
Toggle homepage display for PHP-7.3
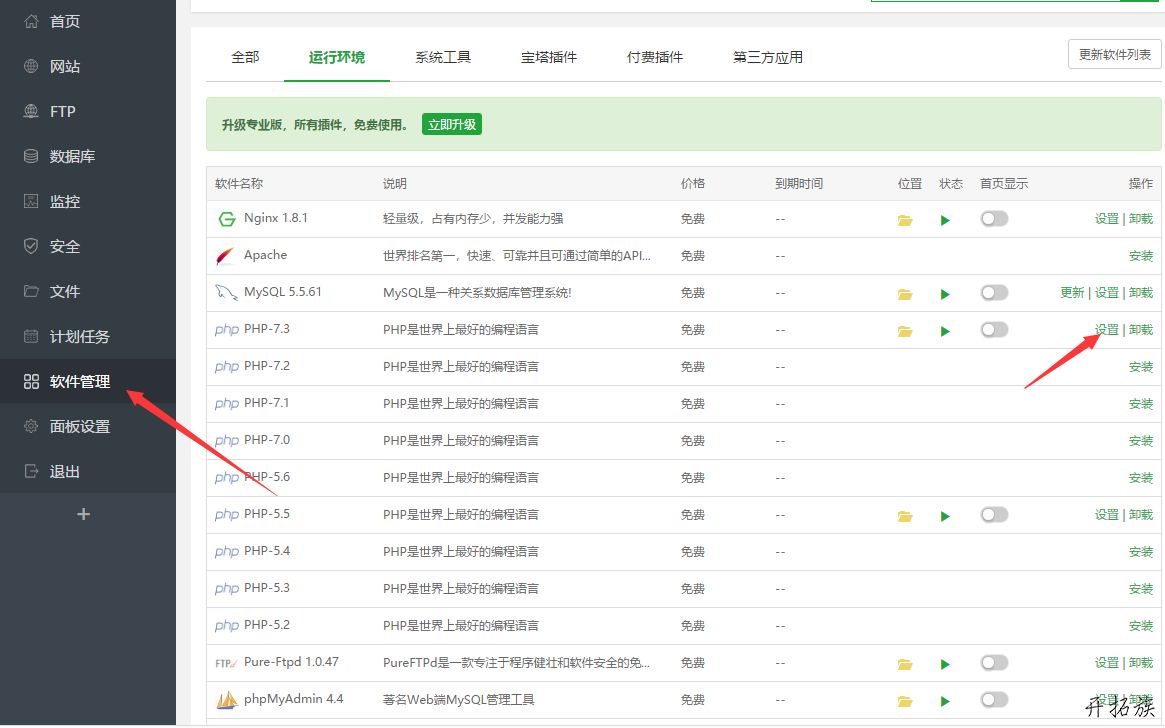coord(994,329)
